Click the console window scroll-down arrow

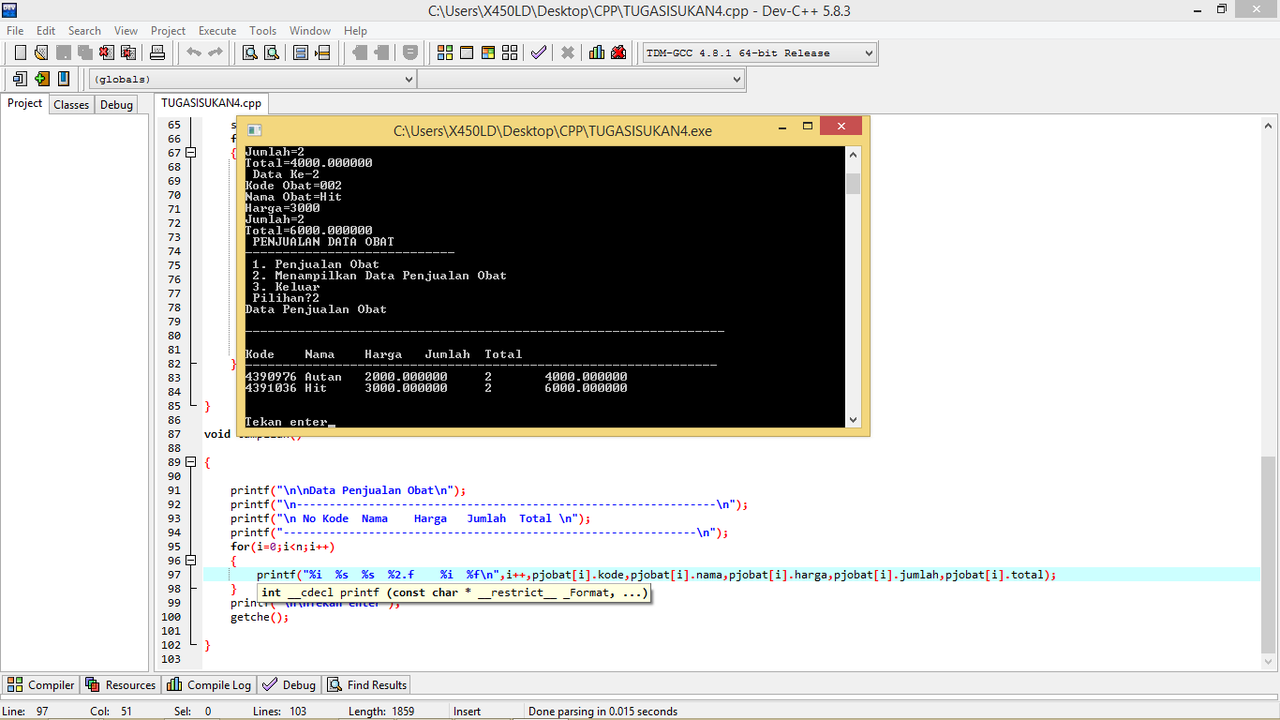coord(853,420)
